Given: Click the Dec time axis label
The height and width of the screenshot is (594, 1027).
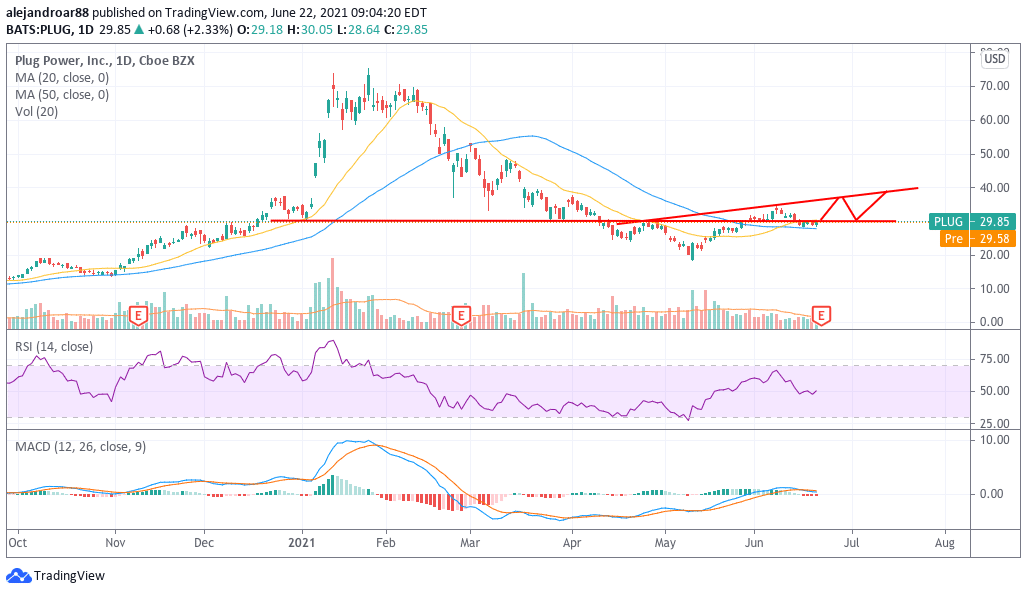Looking at the screenshot, I should pos(204,543).
